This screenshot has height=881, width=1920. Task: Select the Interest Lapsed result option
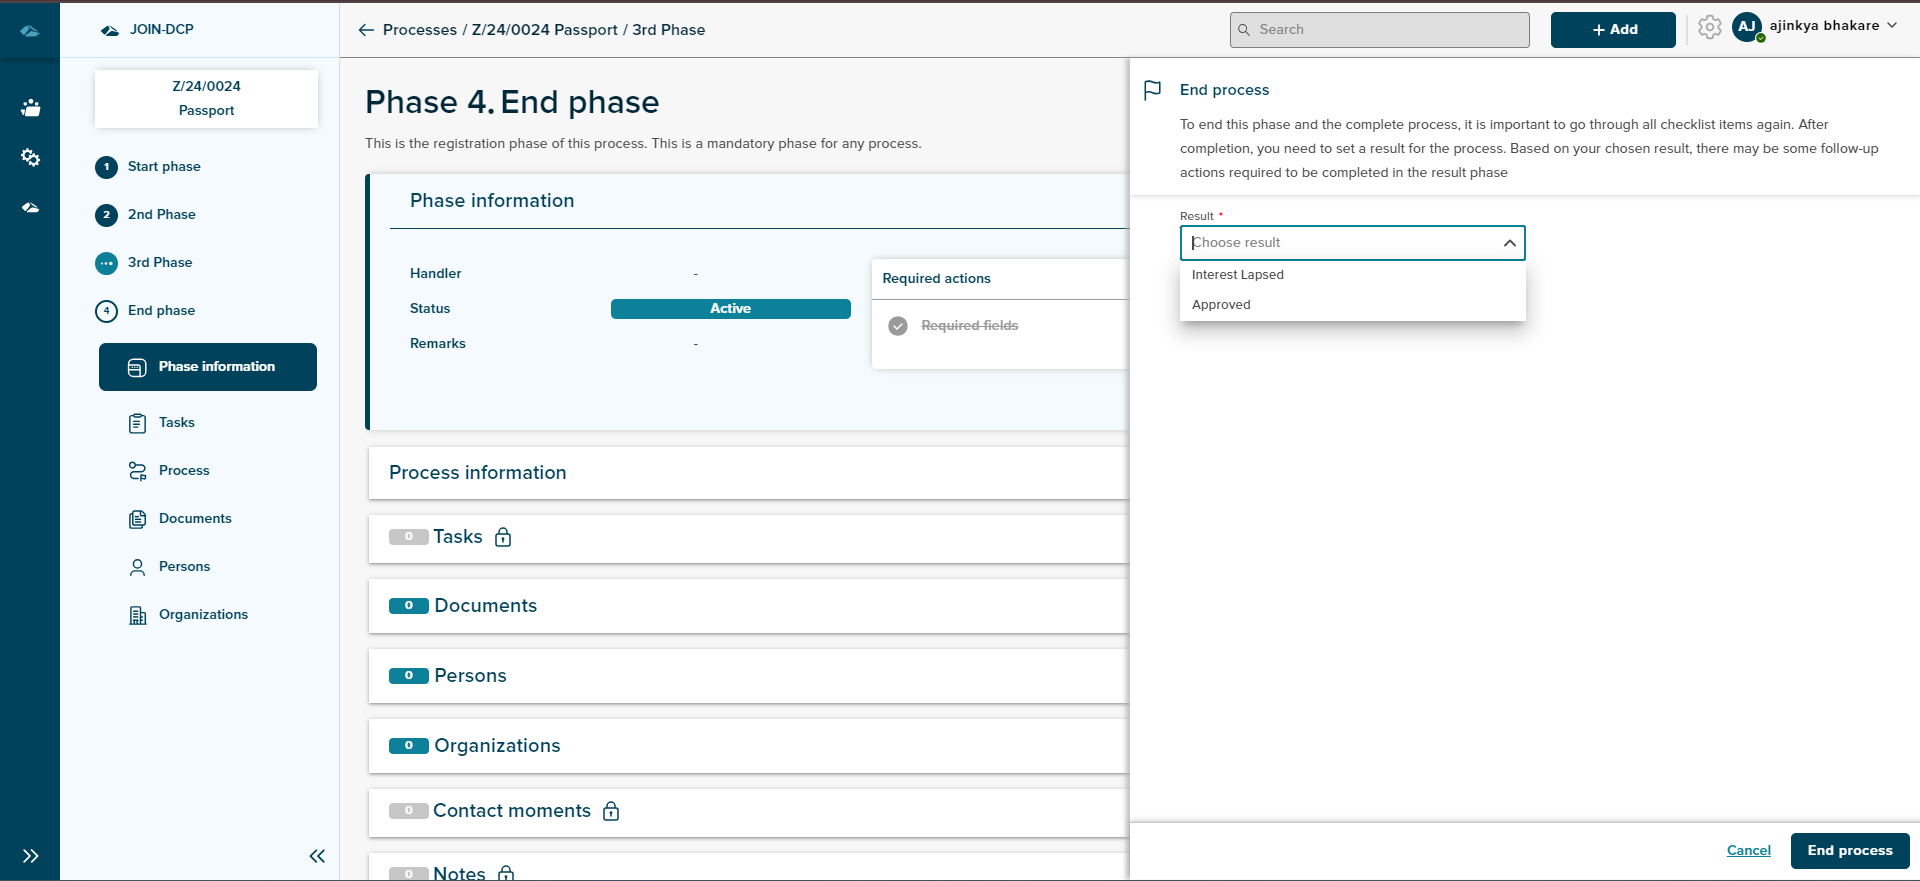(x=1238, y=275)
